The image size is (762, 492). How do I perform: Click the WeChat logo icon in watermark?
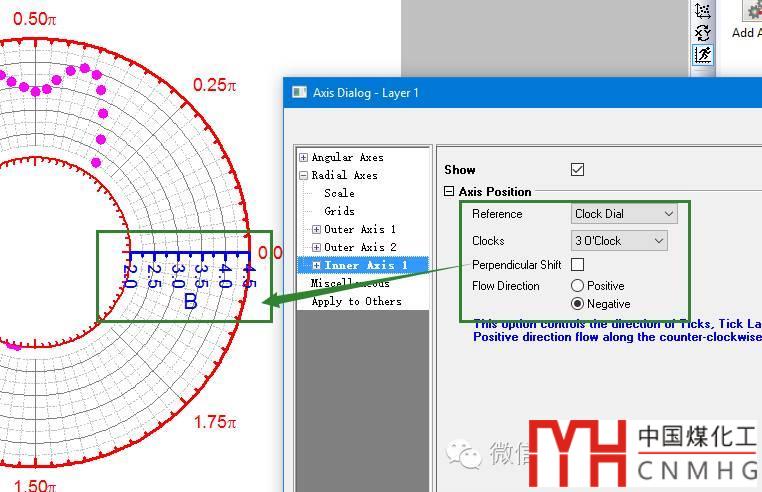click(463, 455)
